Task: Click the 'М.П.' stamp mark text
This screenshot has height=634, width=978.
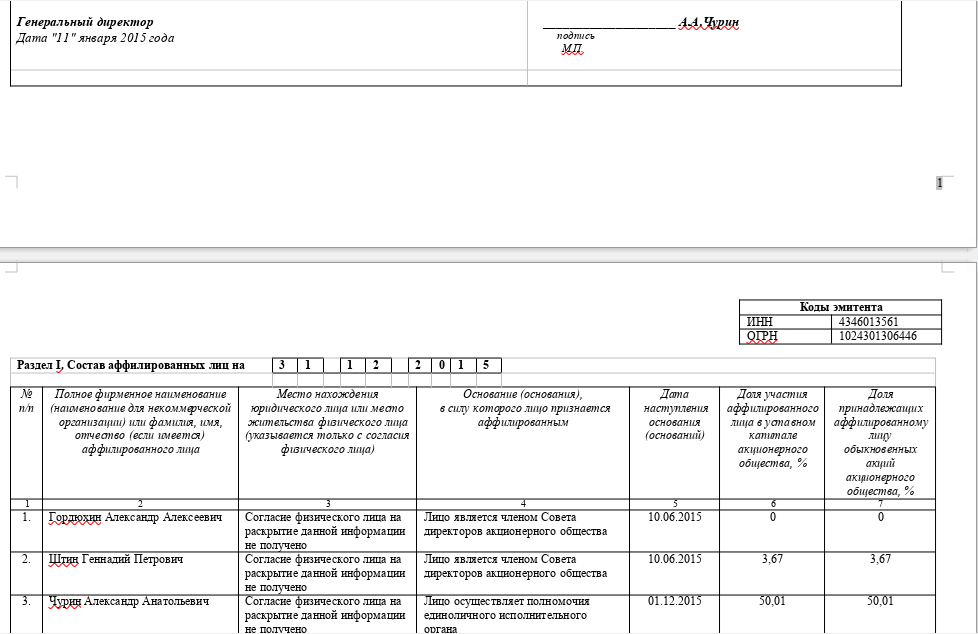Action: (x=572, y=48)
